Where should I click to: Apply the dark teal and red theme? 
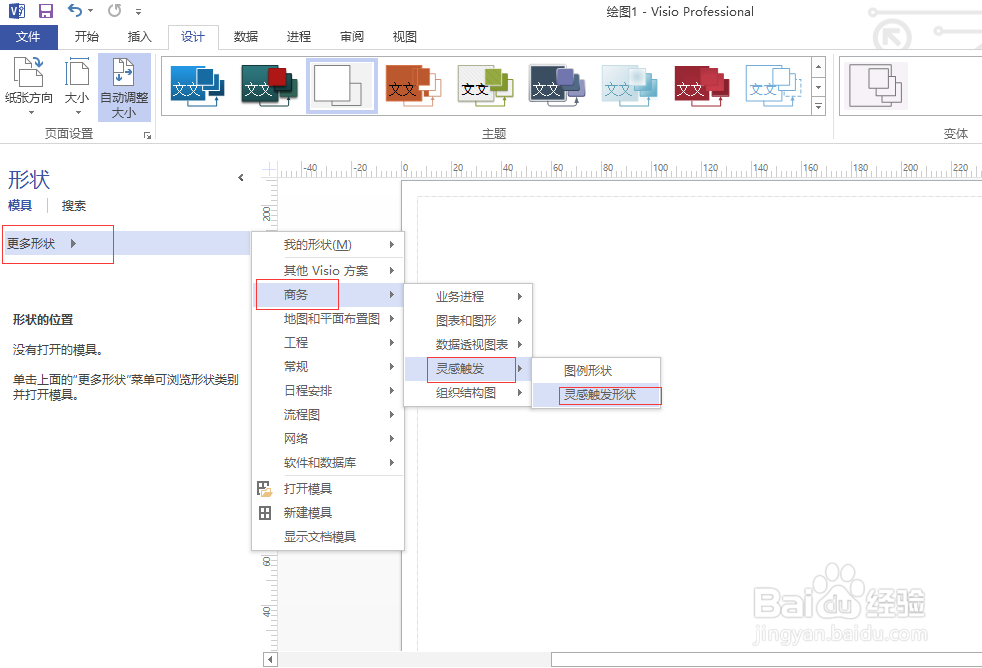(270, 86)
